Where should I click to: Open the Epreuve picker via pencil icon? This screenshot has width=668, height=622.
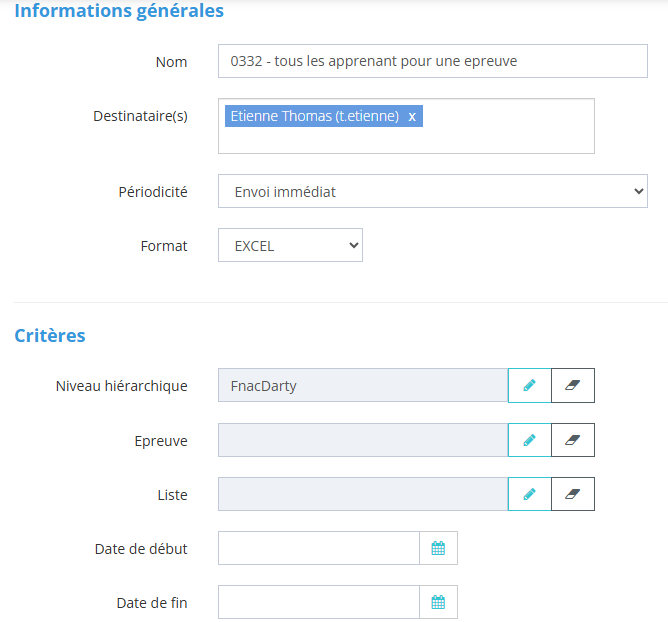[x=529, y=440]
